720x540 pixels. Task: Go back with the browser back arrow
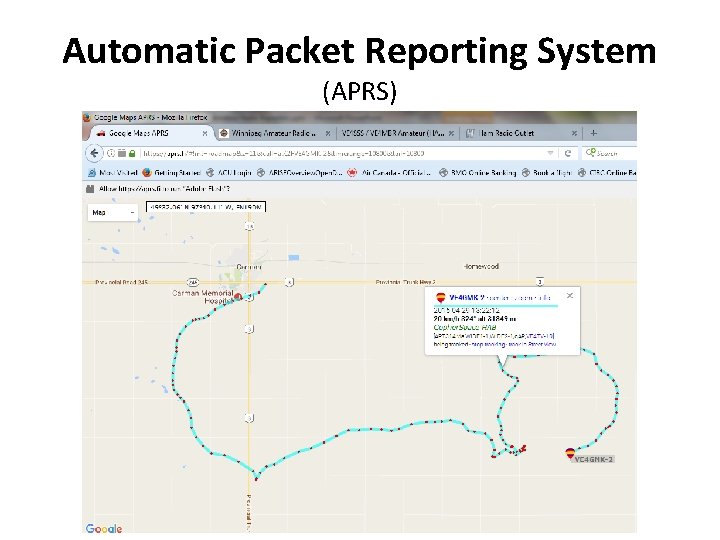94,153
